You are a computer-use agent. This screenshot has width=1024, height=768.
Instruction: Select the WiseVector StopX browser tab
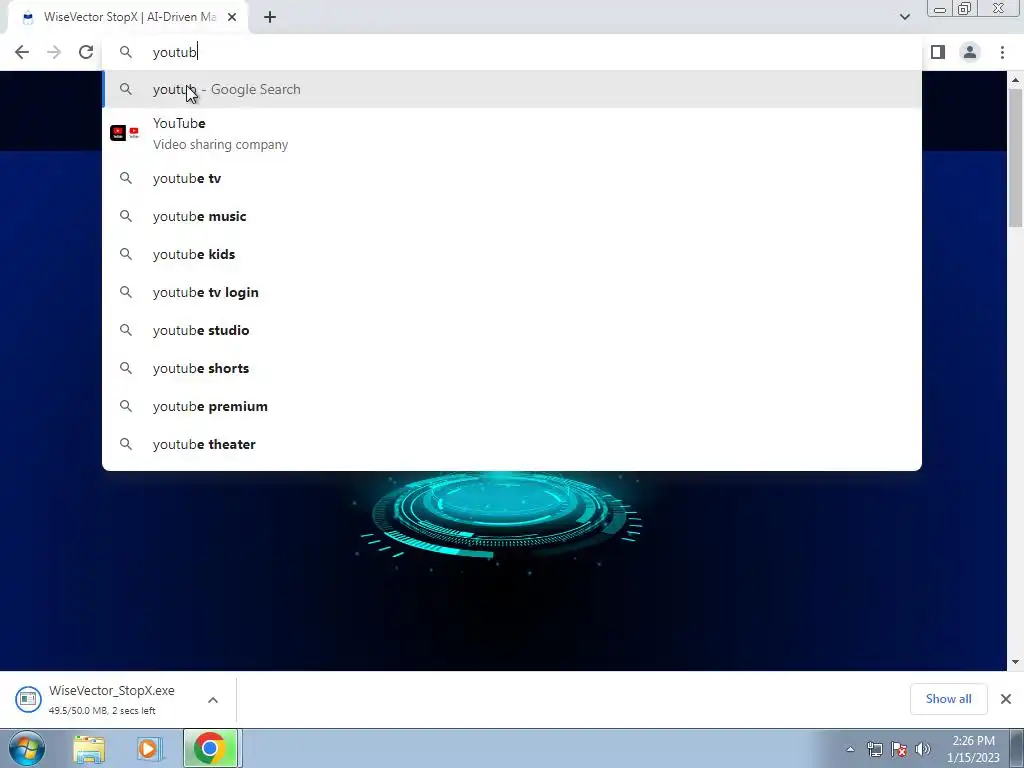coord(128,18)
